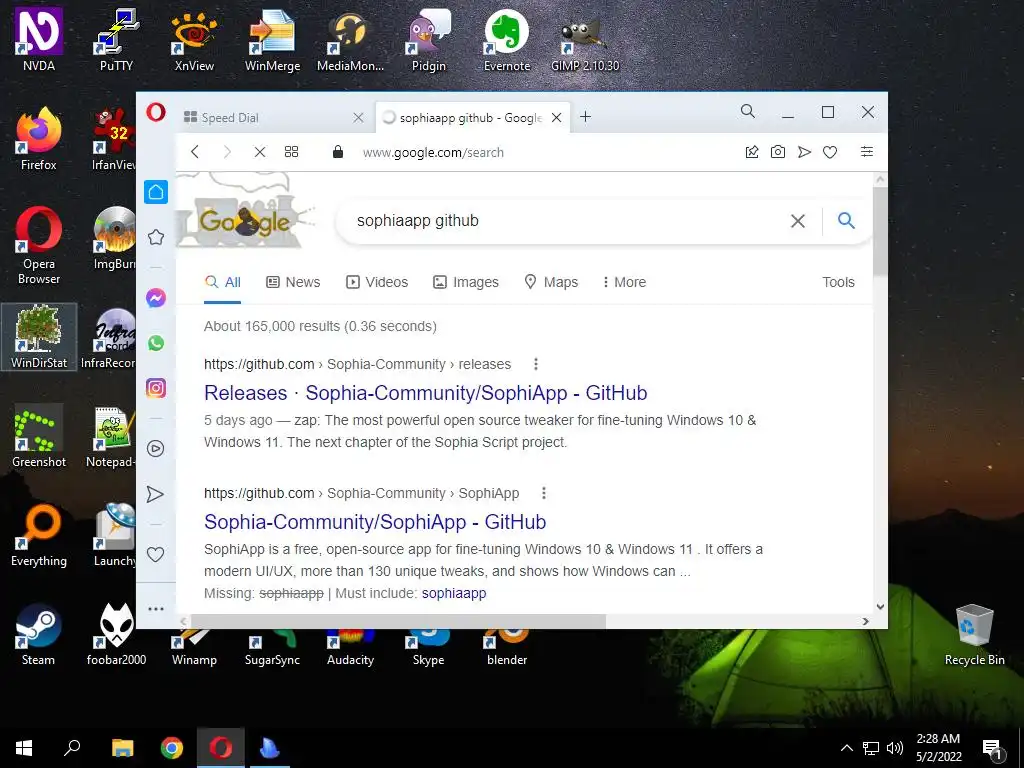1024x768 pixels.
Task: Show hidden tray icons chevron
Action: 846,748
